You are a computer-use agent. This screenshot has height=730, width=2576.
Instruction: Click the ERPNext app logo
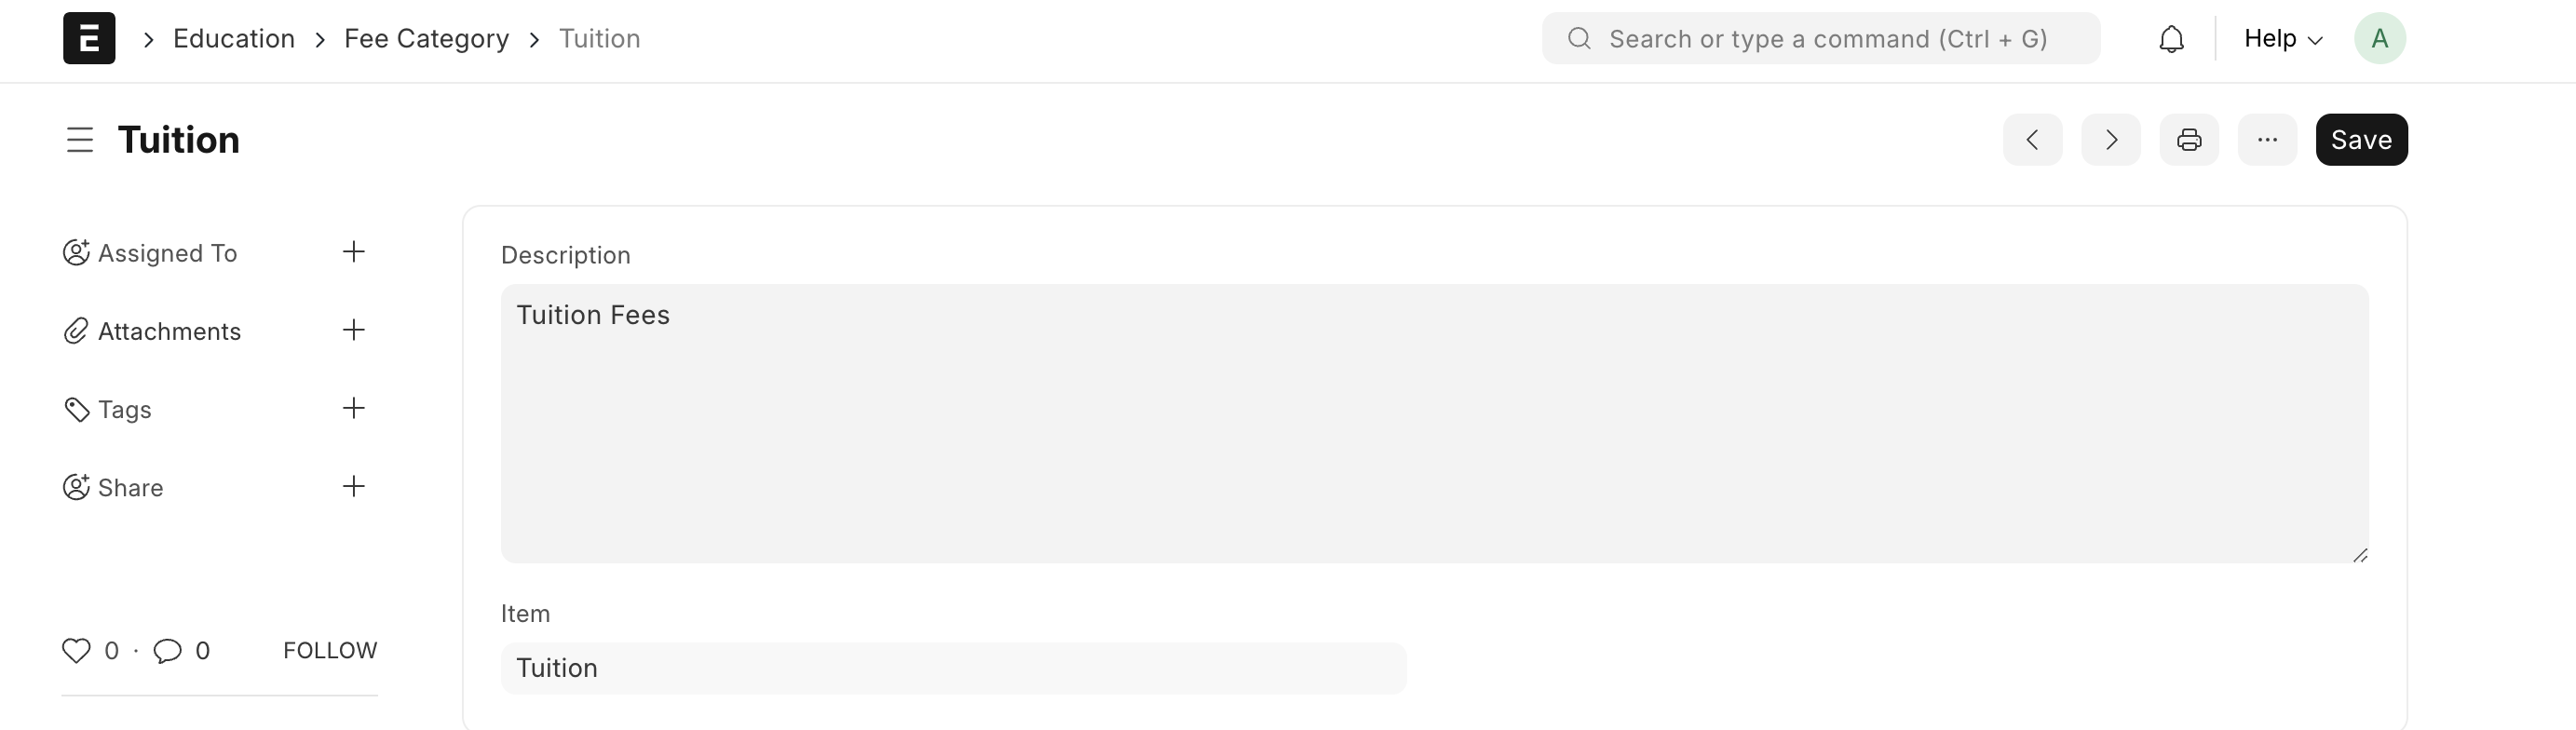pos(89,38)
